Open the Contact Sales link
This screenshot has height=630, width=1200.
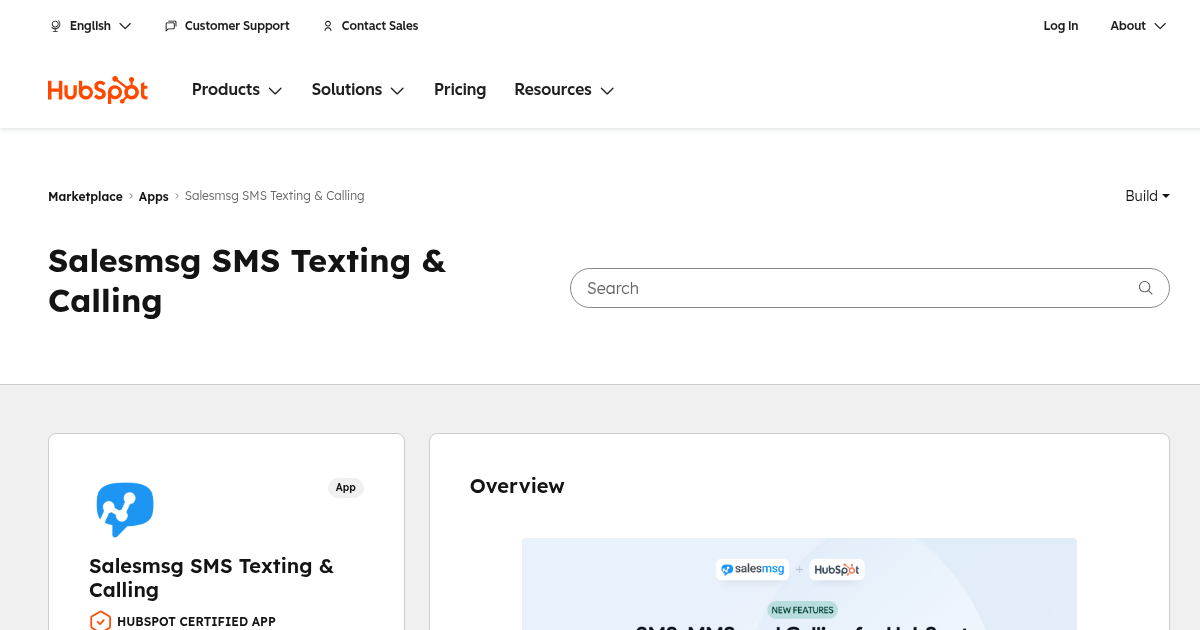380,26
